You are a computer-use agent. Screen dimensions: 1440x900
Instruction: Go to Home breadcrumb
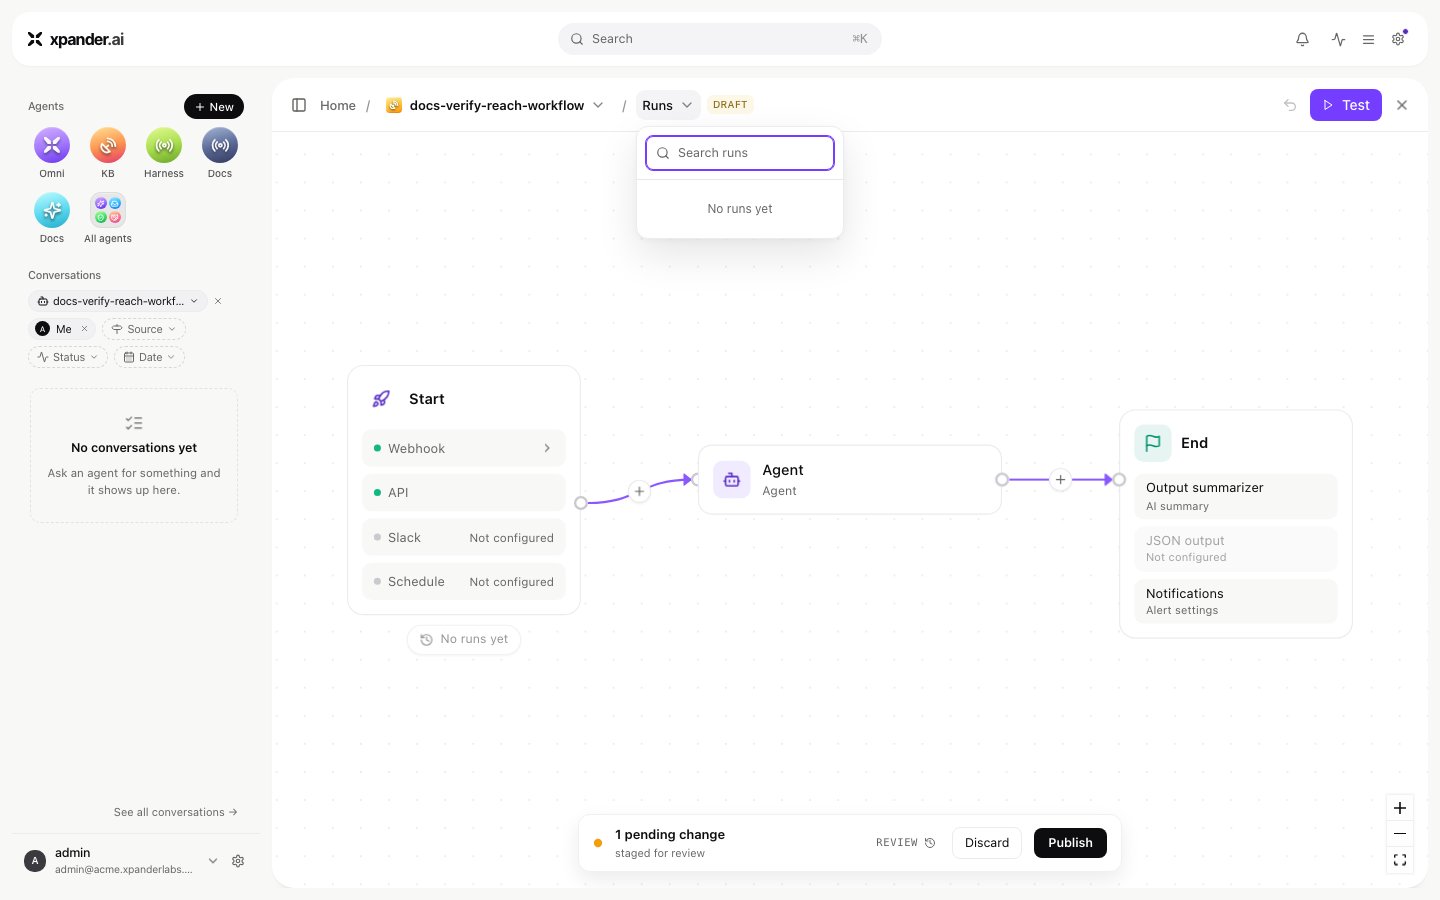[x=338, y=105]
